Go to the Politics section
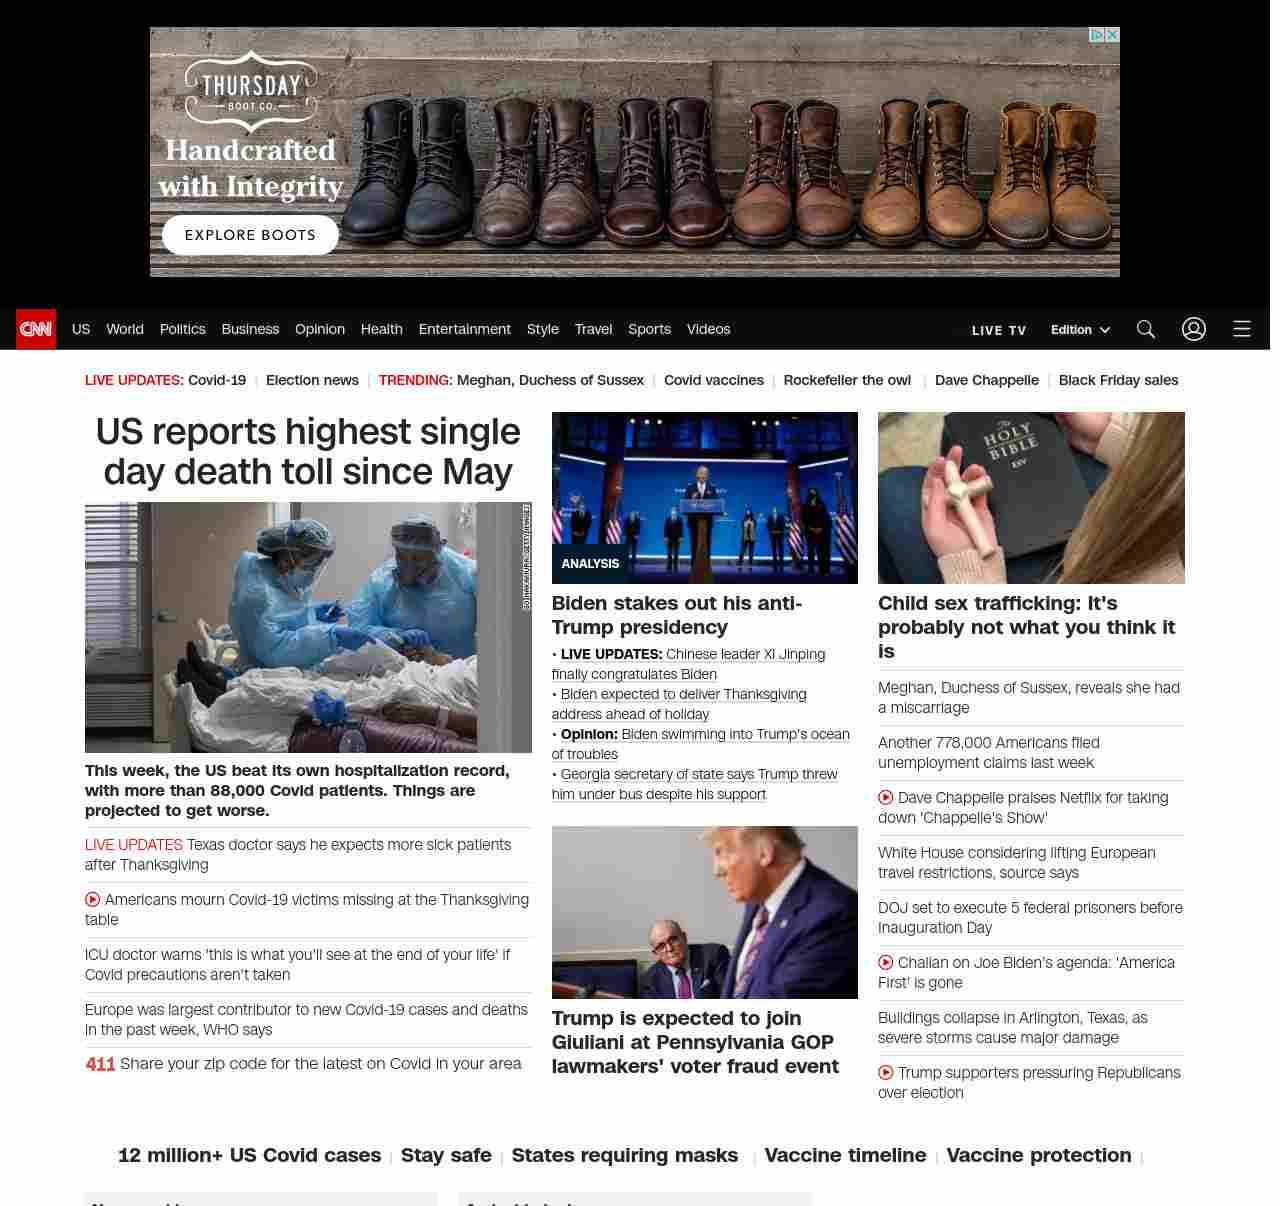Viewport: 1280px width, 1206px height. tap(182, 329)
